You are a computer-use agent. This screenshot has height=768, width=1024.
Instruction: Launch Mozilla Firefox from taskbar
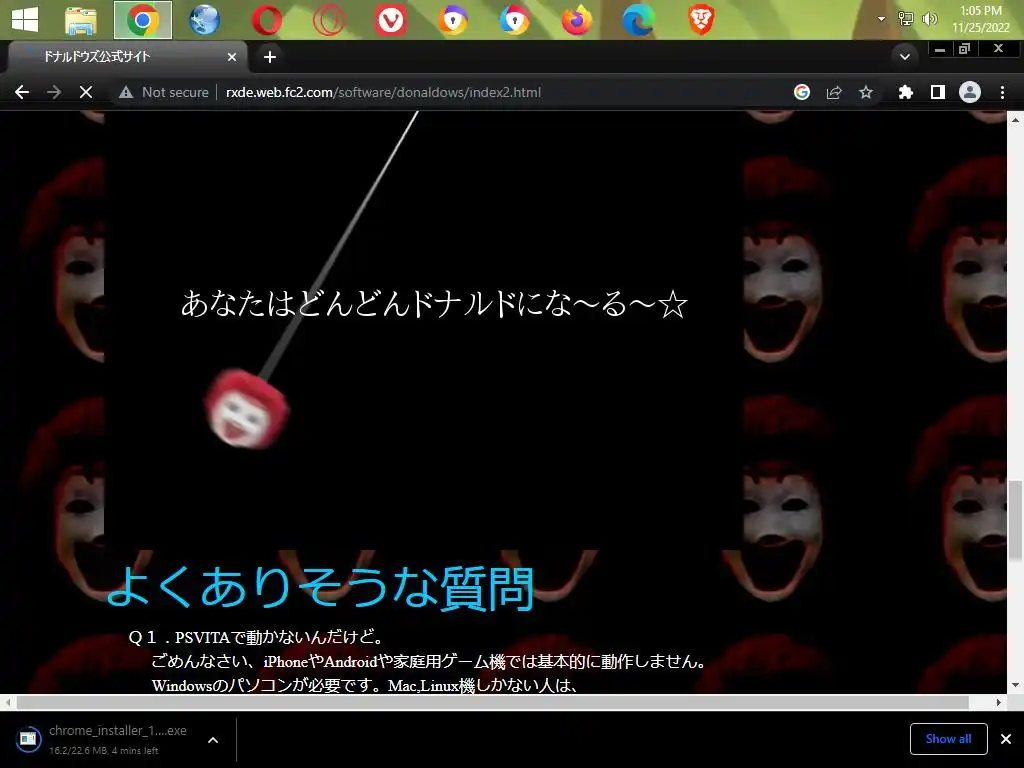pos(577,20)
